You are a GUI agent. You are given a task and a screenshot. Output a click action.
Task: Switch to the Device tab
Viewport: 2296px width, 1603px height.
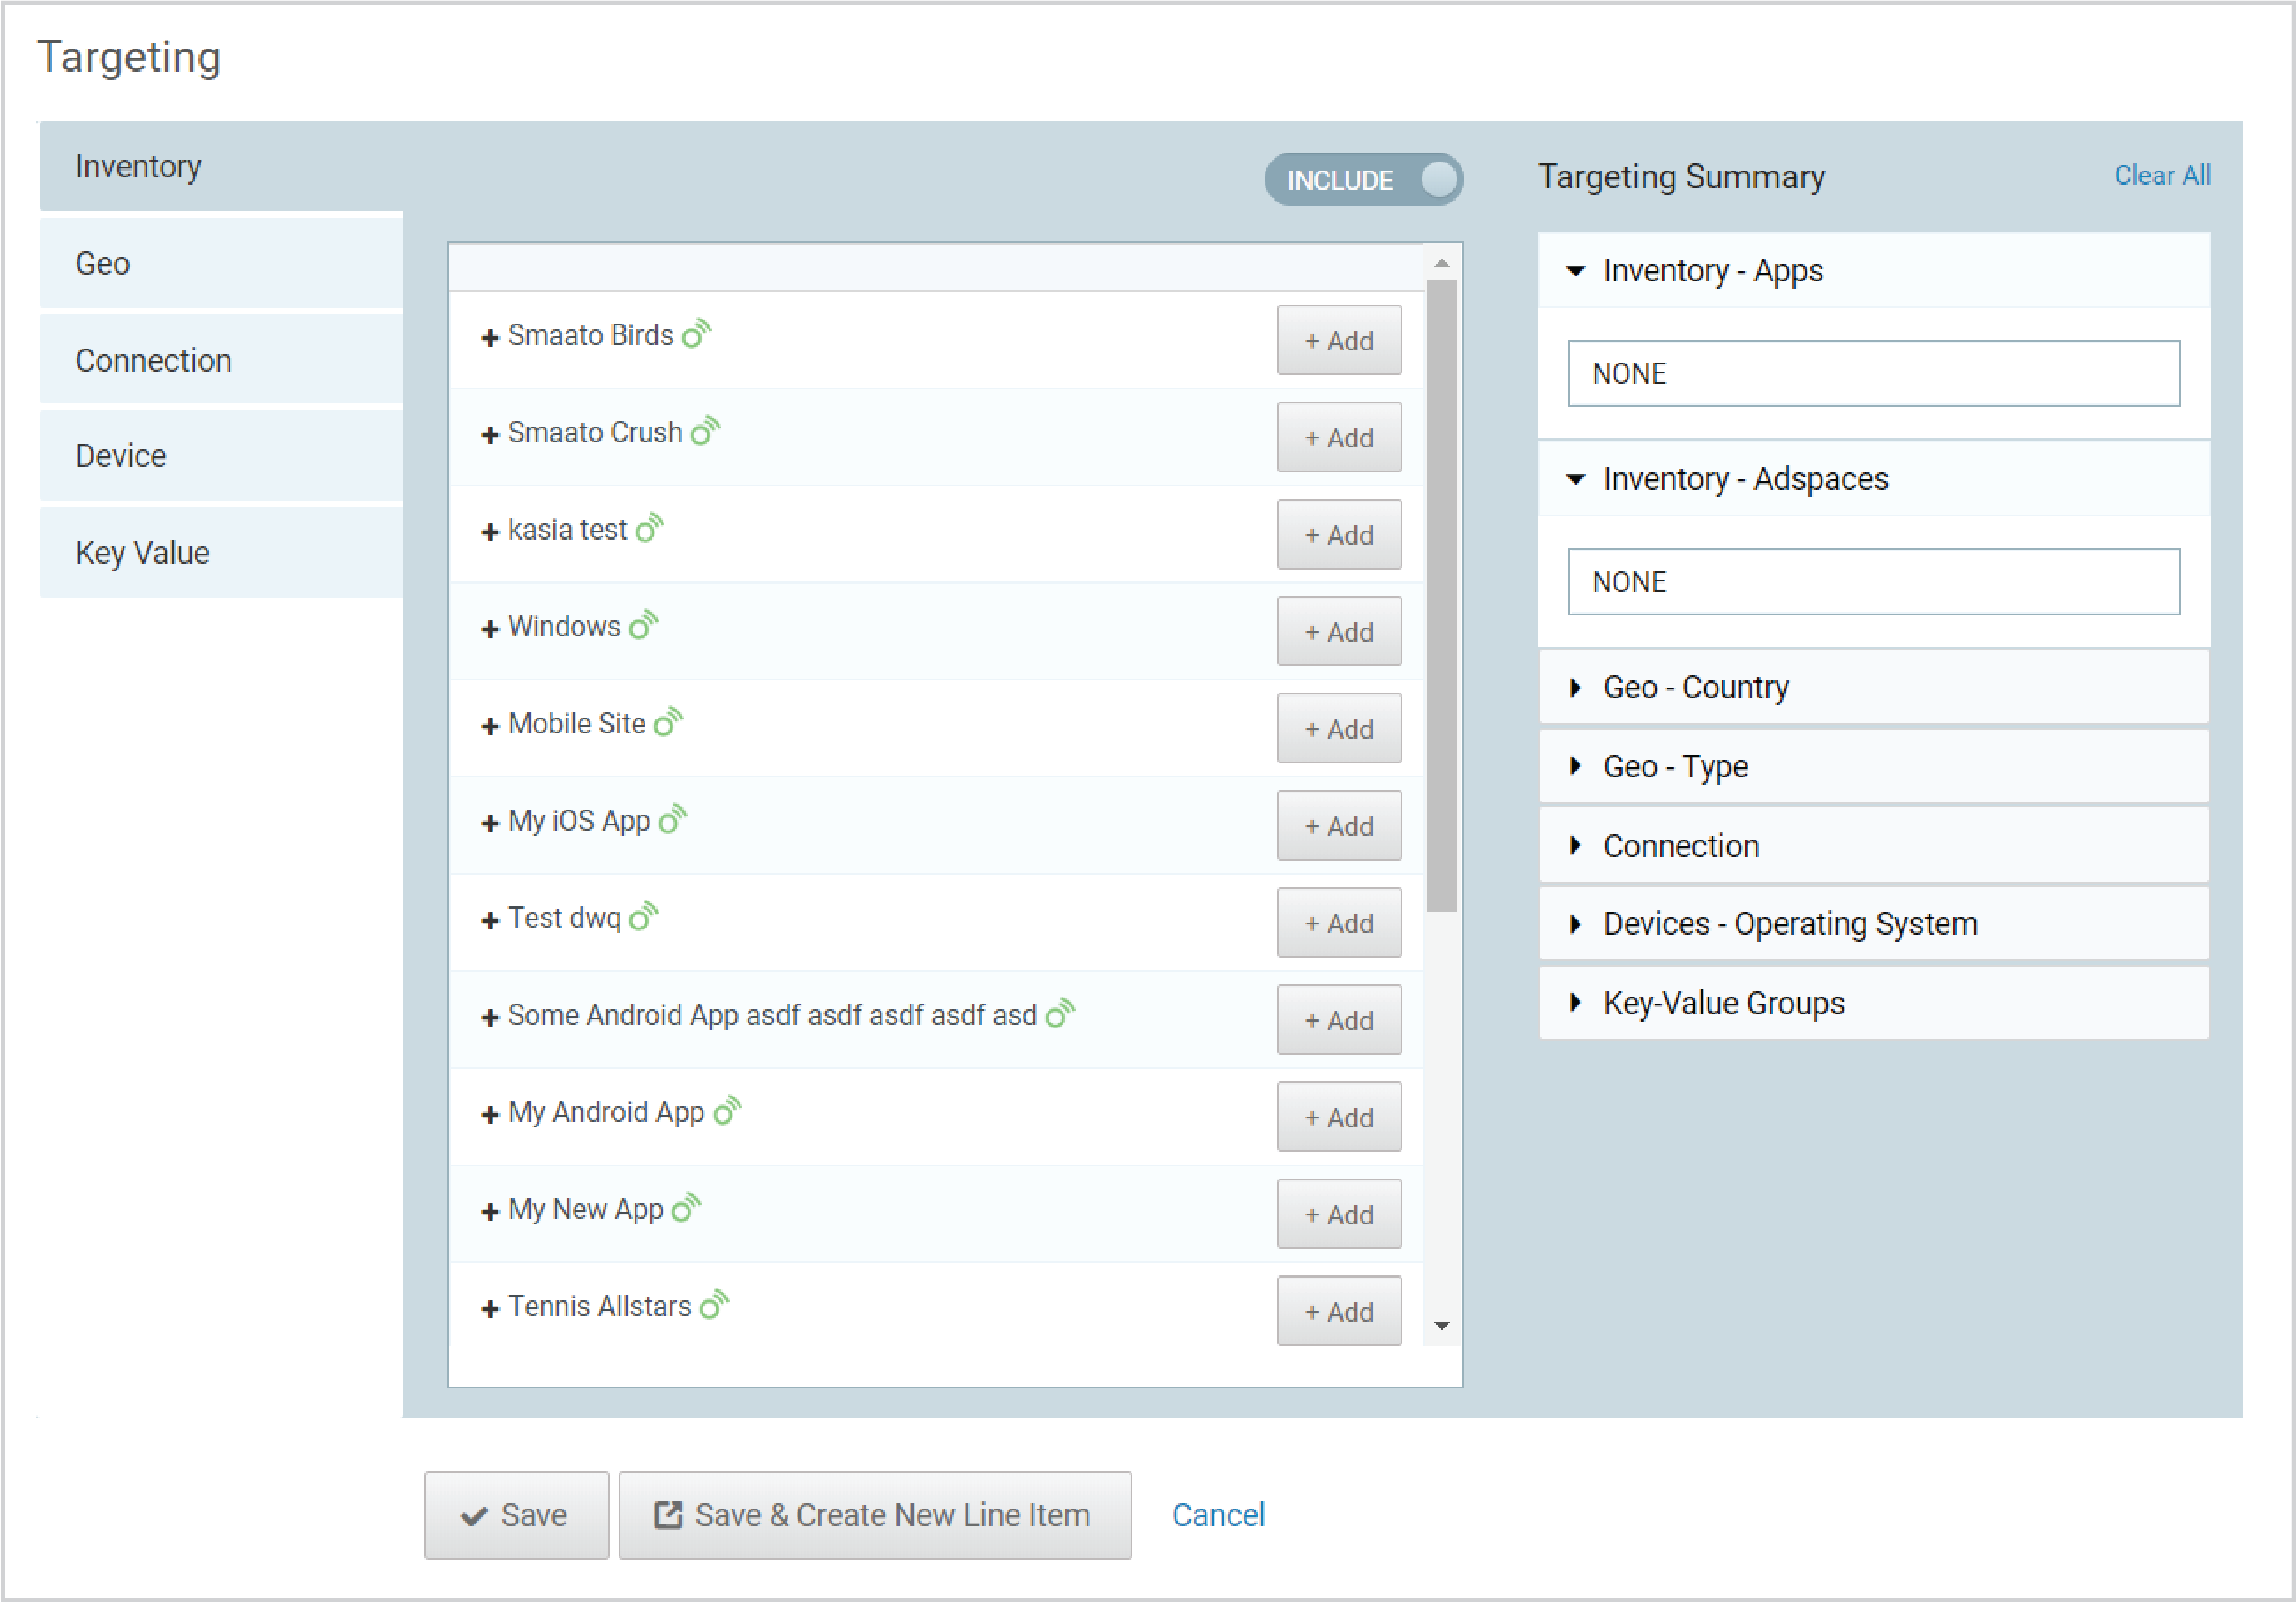(x=221, y=456)
